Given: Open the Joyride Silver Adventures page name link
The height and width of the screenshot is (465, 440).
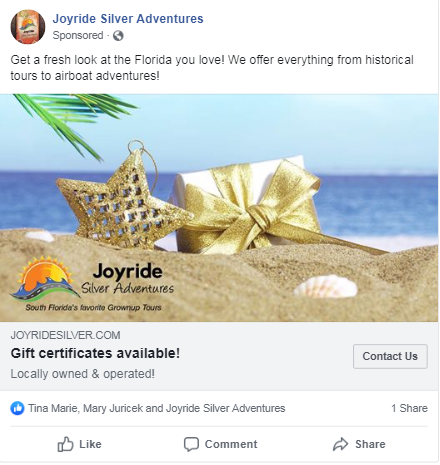Looking at the screenshot, I should 128,19.
